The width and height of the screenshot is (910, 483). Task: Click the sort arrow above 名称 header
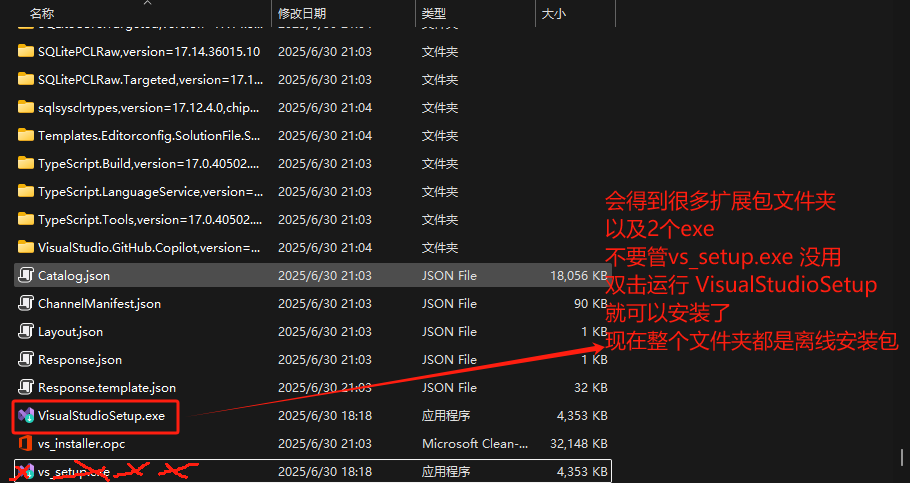[147, 3]
